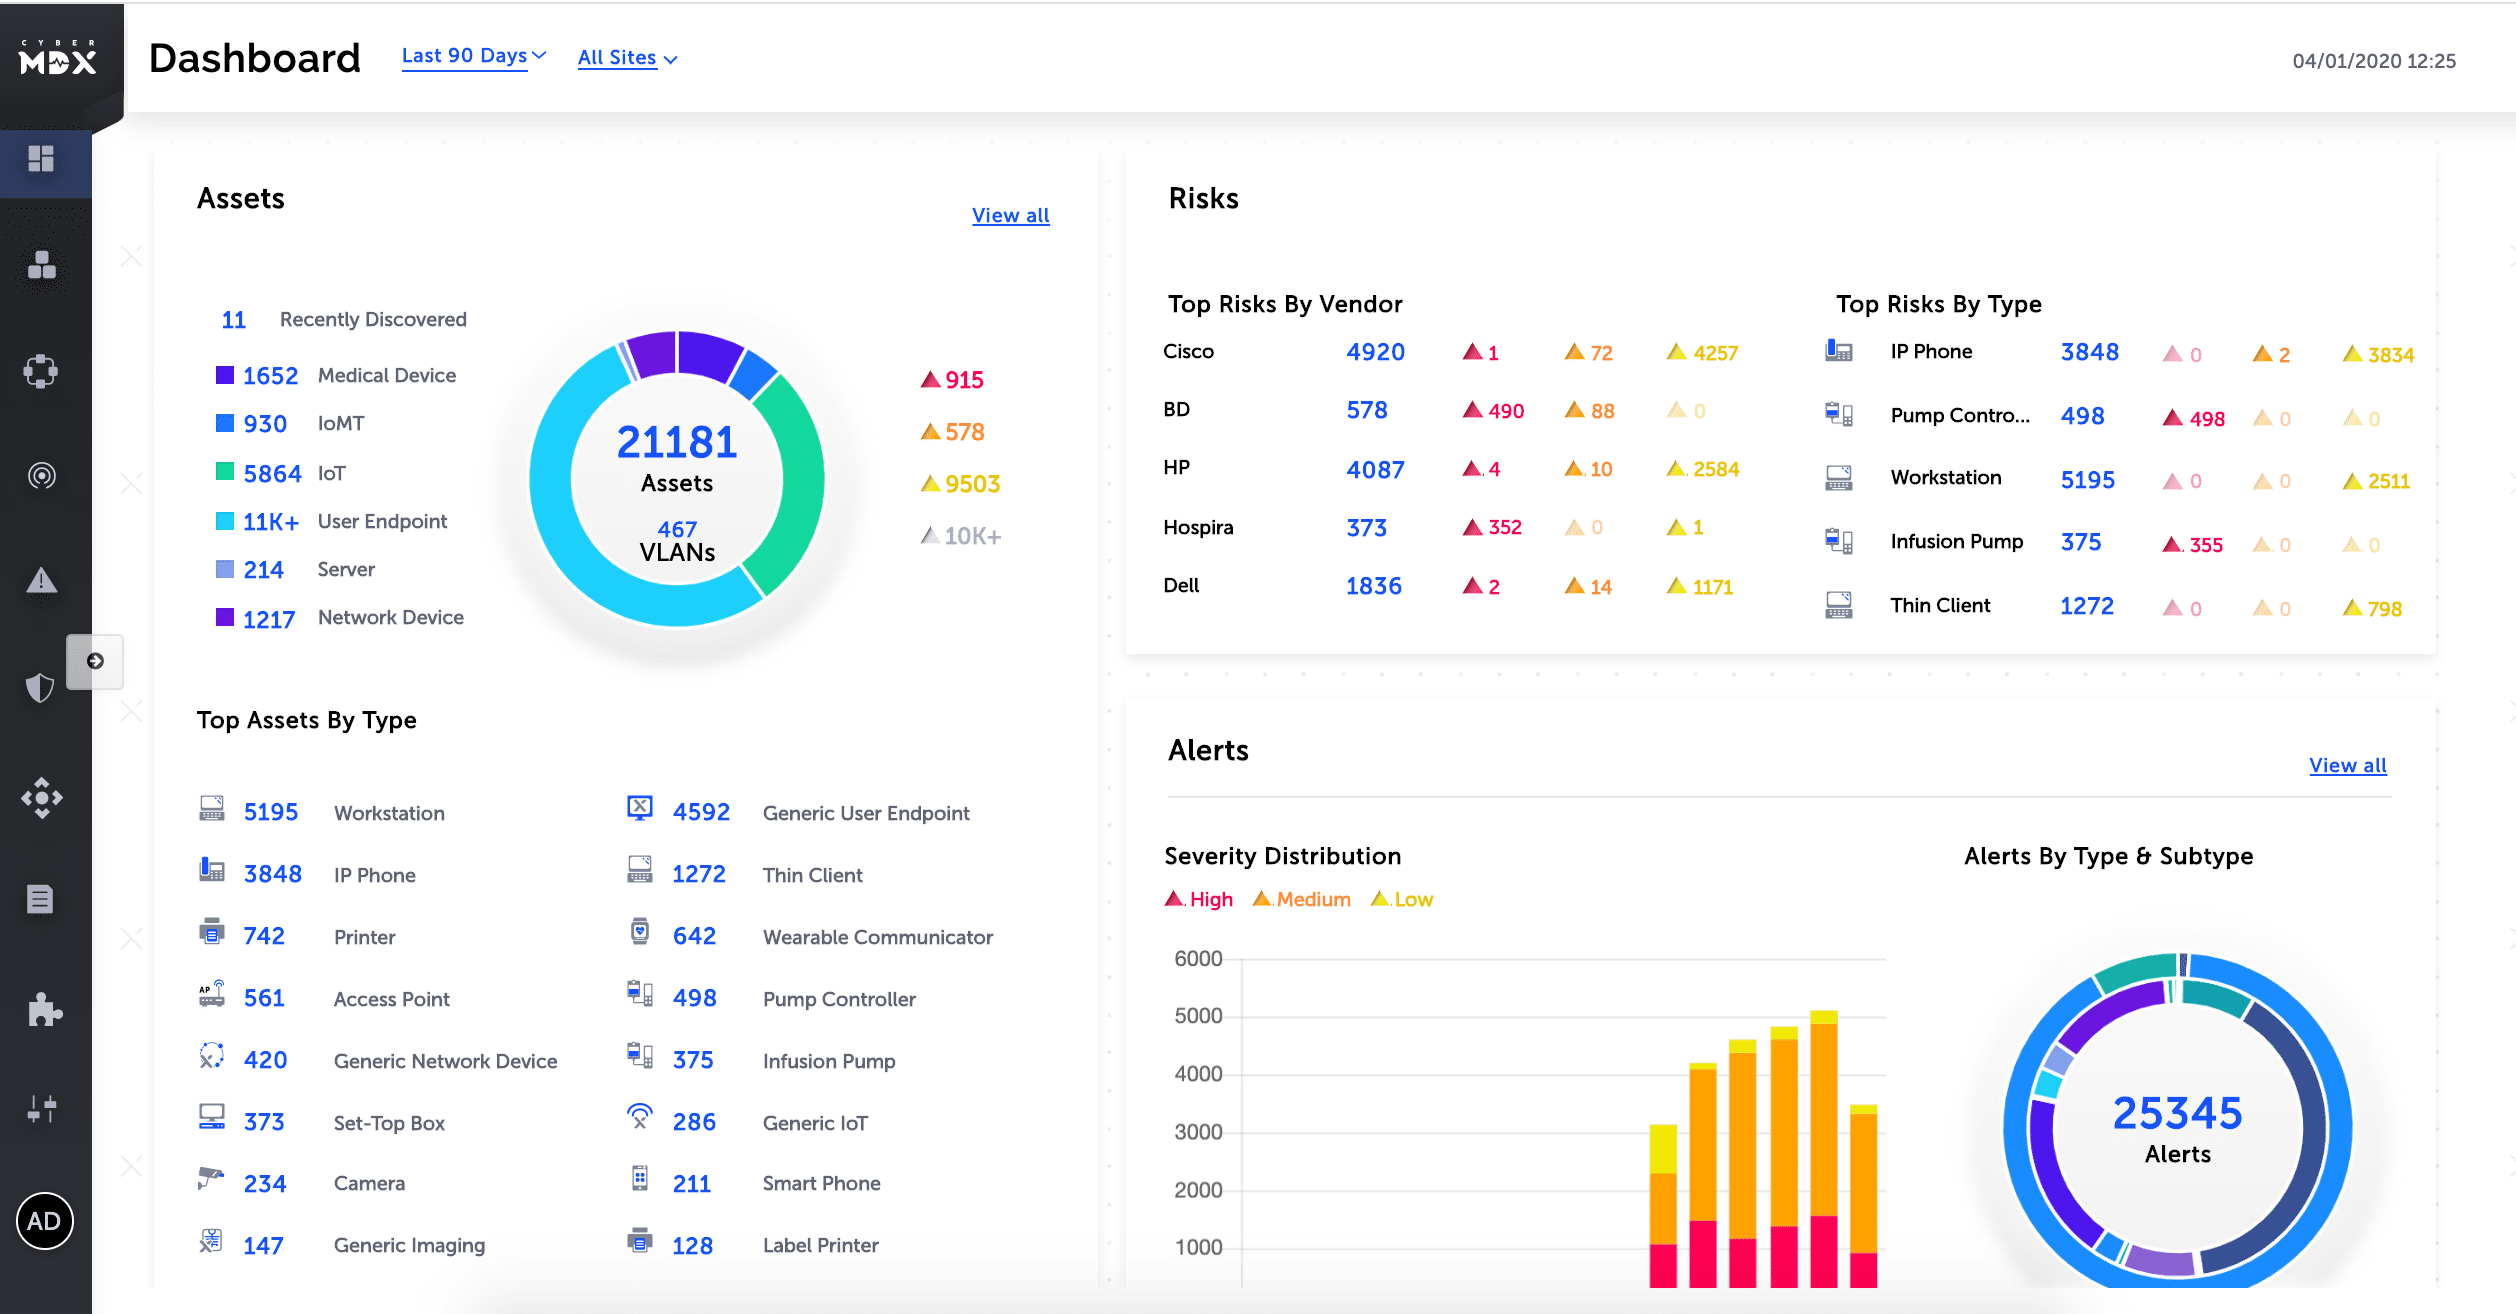This screenshot has height=1314, width=2516.
Task: Click View all link in Alerts
Action: coord(2347,765)
